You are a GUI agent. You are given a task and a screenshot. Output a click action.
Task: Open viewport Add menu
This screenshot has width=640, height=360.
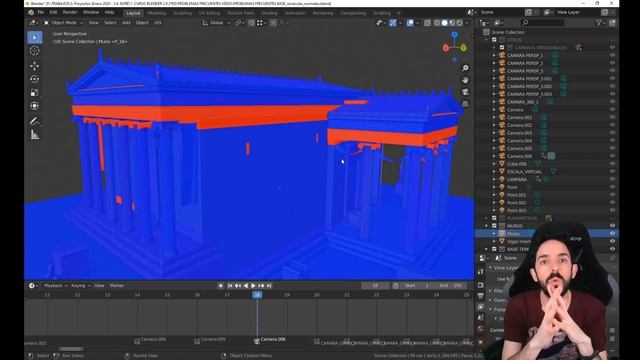coord(126,23)
